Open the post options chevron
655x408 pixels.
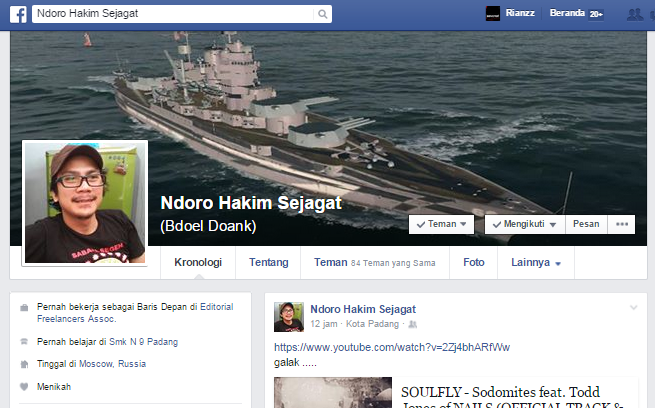[x=633, y=308]
